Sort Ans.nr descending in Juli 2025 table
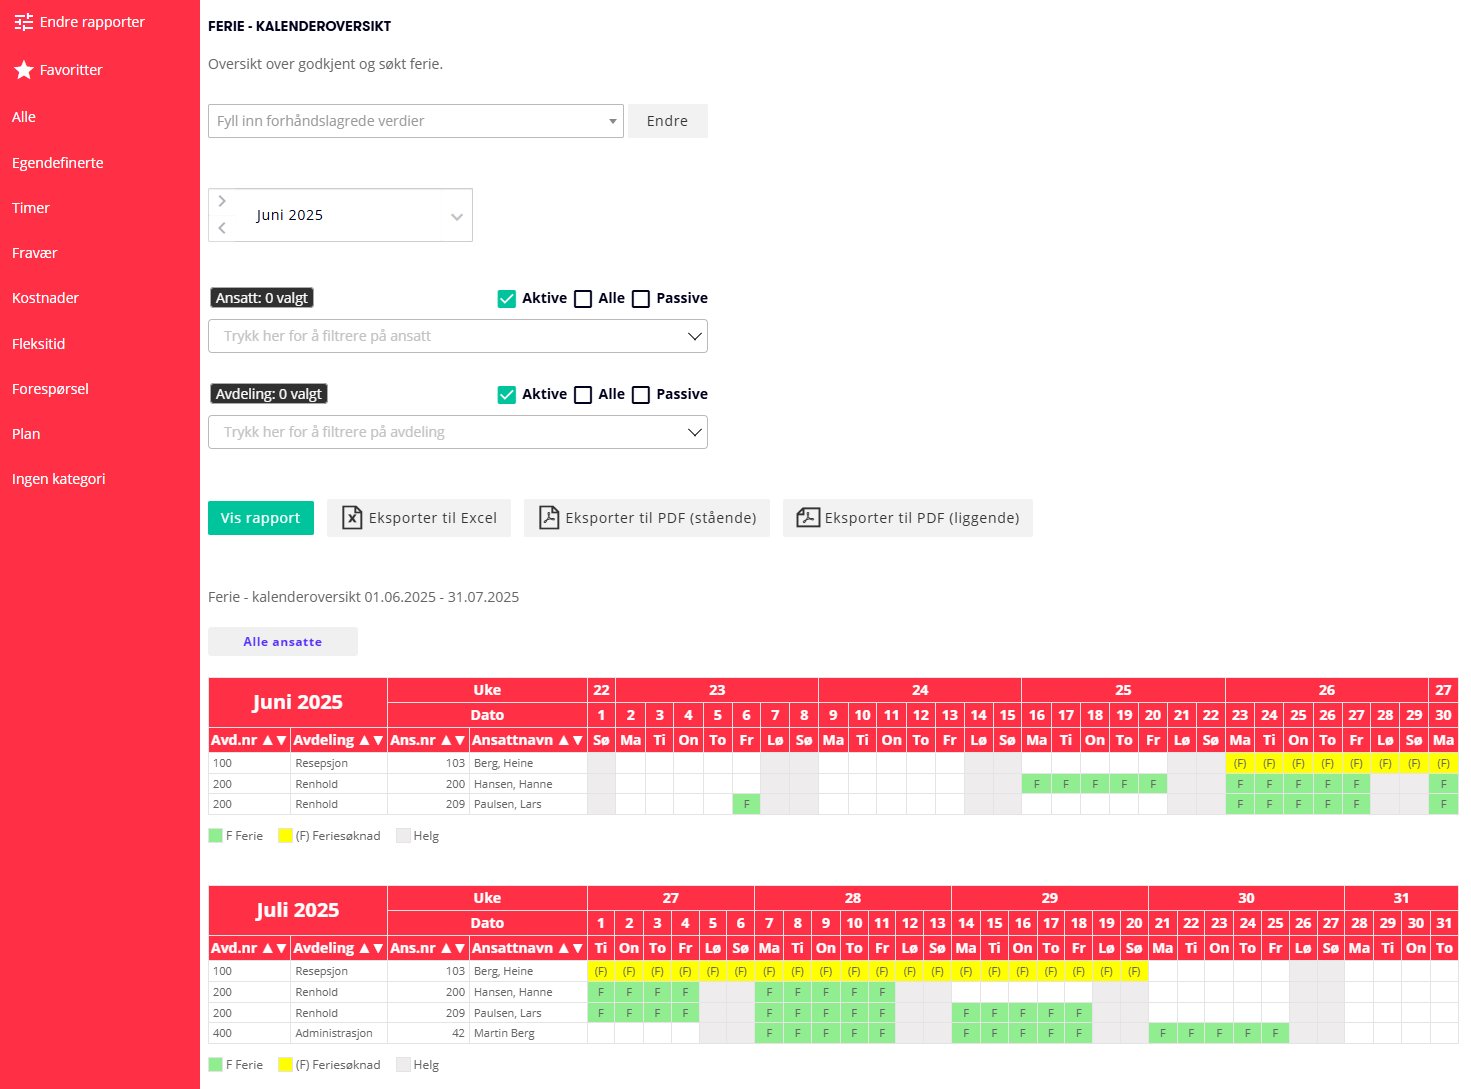 click(x=460, y=948)
